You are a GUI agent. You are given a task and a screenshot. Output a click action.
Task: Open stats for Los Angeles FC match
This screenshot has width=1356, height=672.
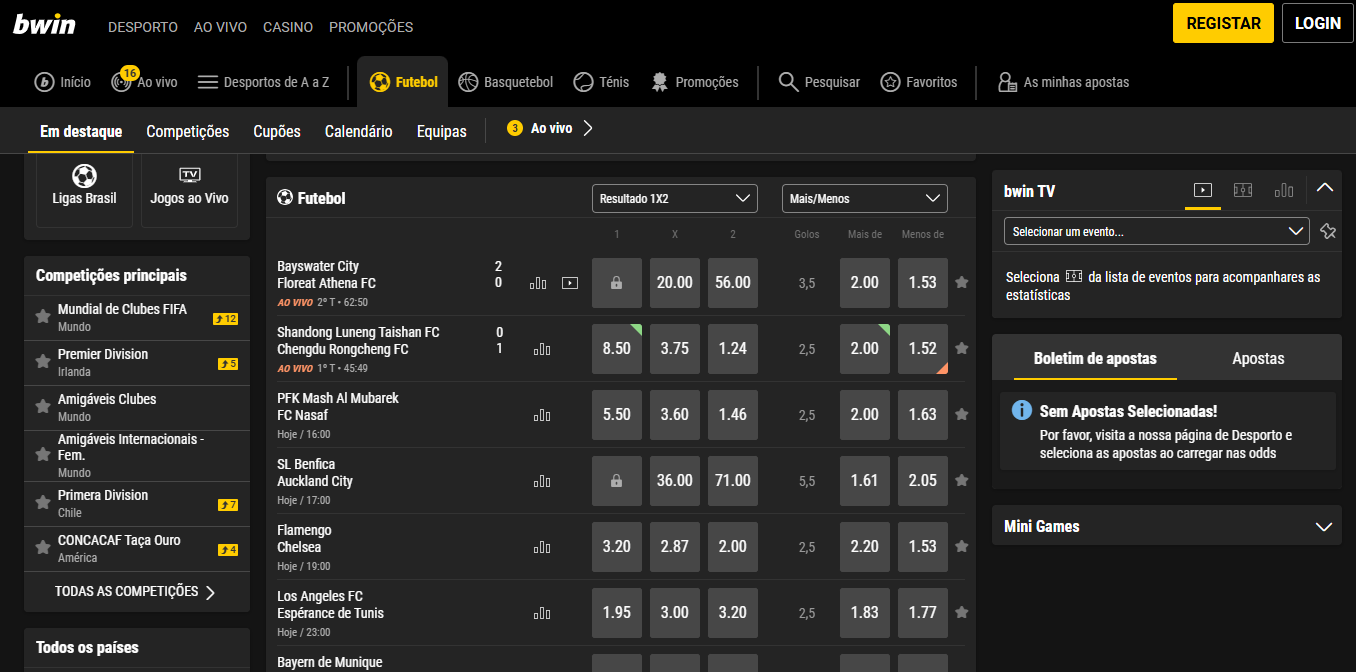coord(542,613)
